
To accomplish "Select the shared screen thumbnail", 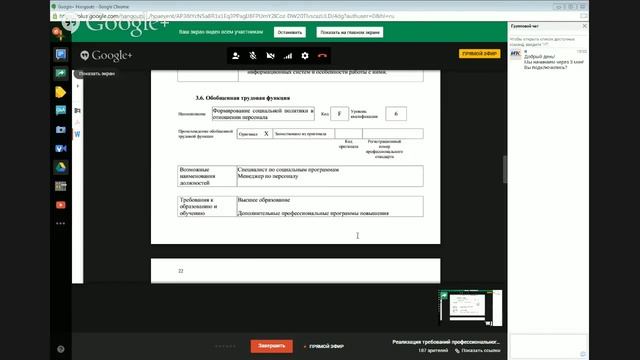I will tap(471, 308).
